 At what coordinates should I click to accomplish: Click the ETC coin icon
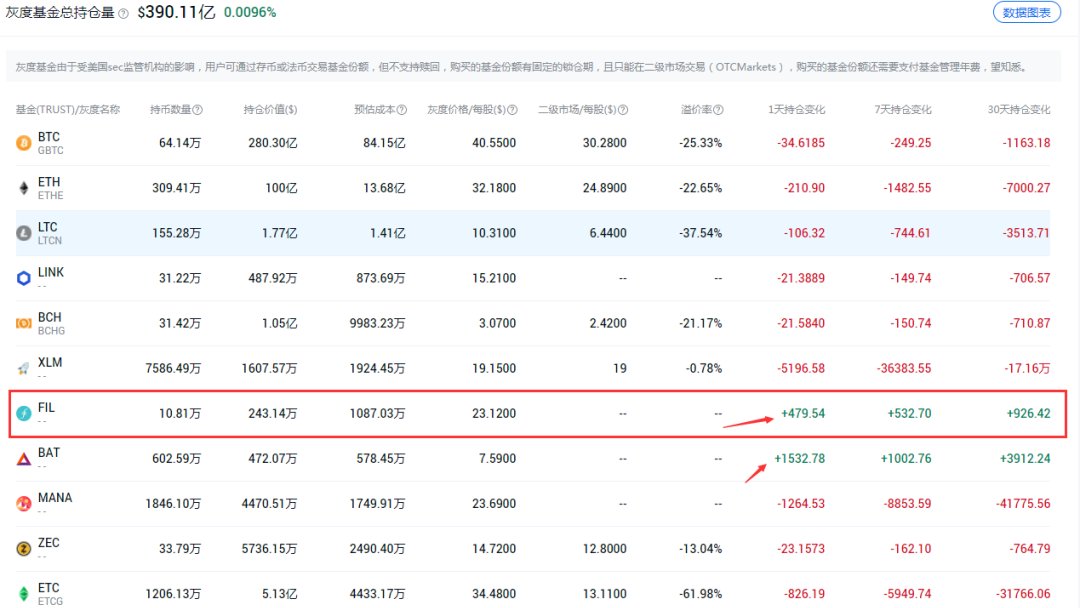(x=23, y=594)
